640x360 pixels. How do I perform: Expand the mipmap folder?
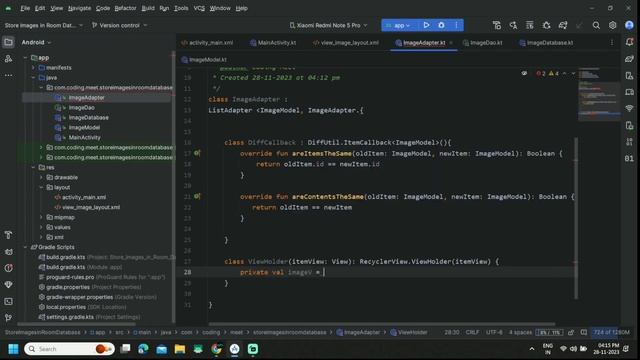pyautogui.click(x=41, y=217)
